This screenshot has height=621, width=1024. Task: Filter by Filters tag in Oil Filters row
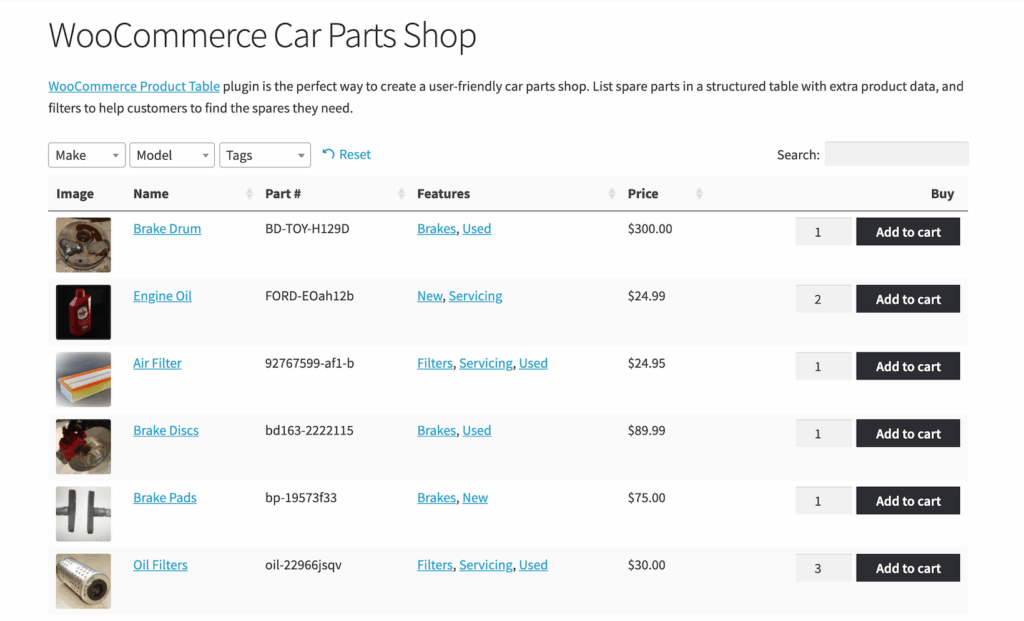coord(435,565)
